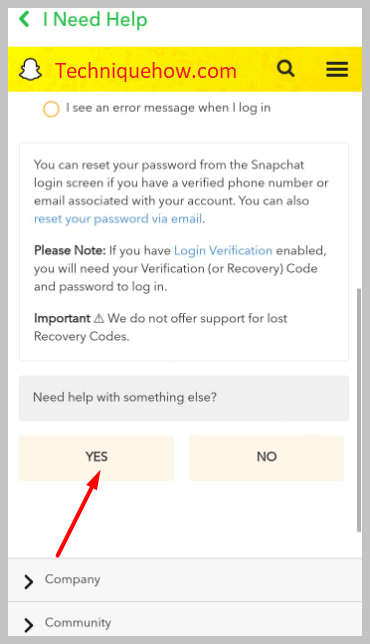Open the search magnifier icon

point(286,68)
